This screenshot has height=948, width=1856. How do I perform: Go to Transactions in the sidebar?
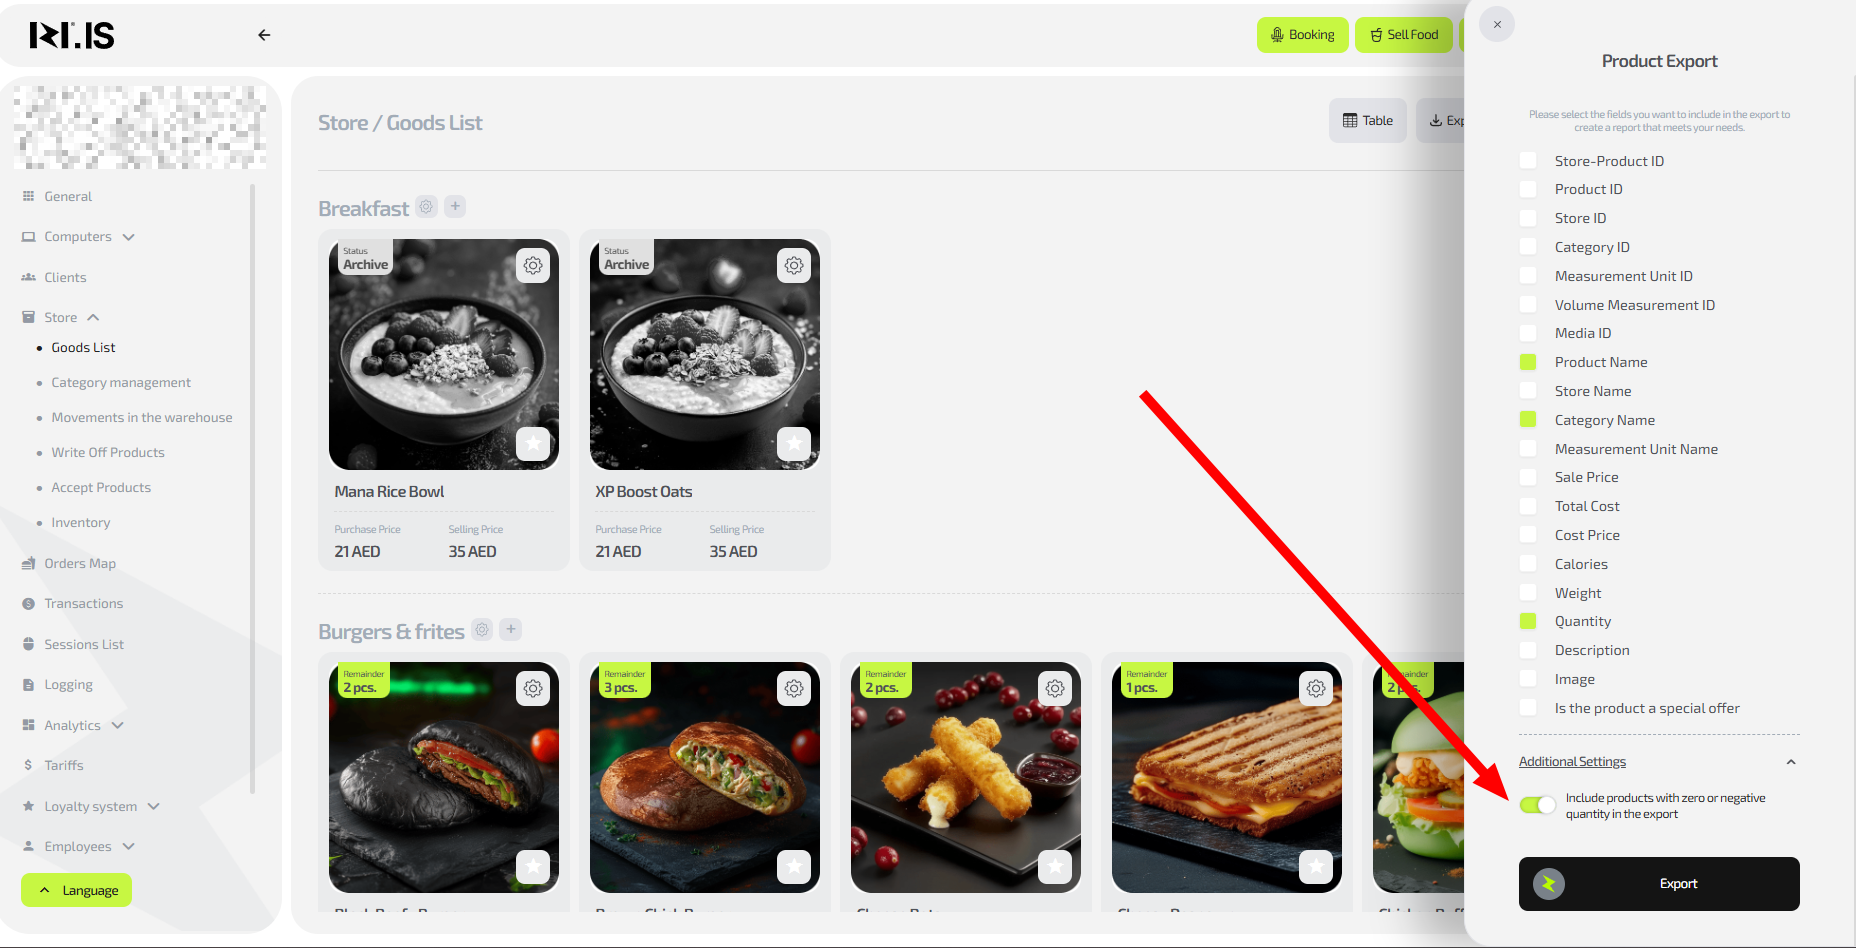click(x=84, y=603)
